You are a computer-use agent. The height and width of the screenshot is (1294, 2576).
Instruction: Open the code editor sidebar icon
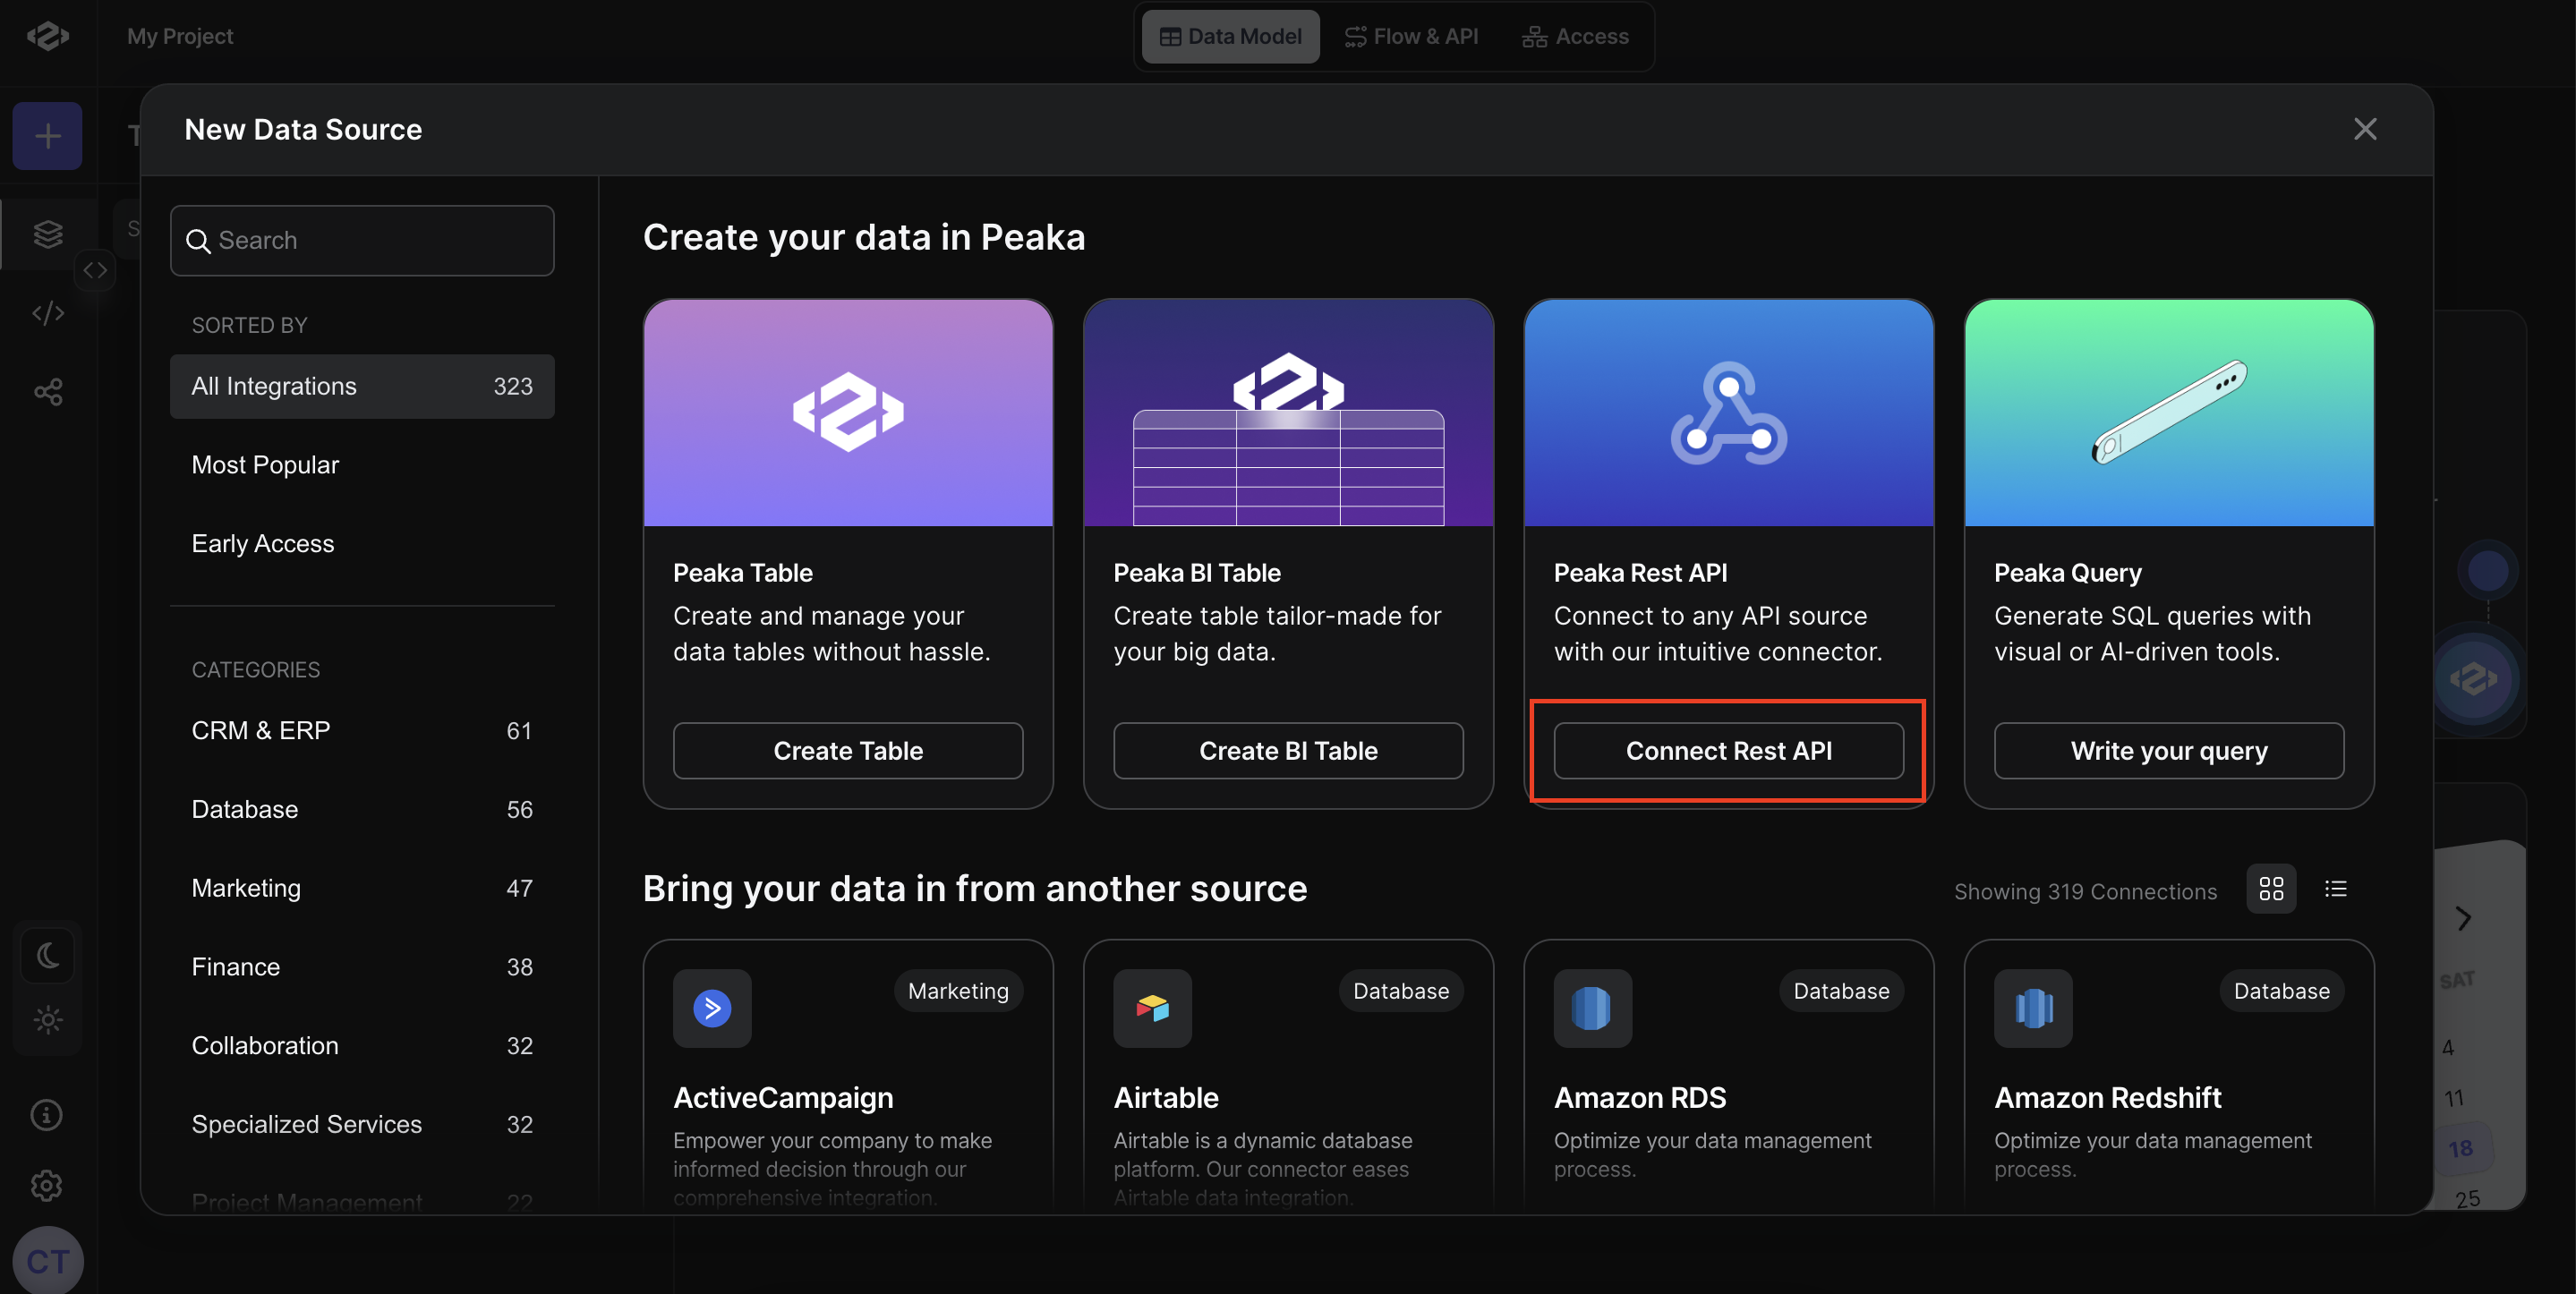(48, 313)
